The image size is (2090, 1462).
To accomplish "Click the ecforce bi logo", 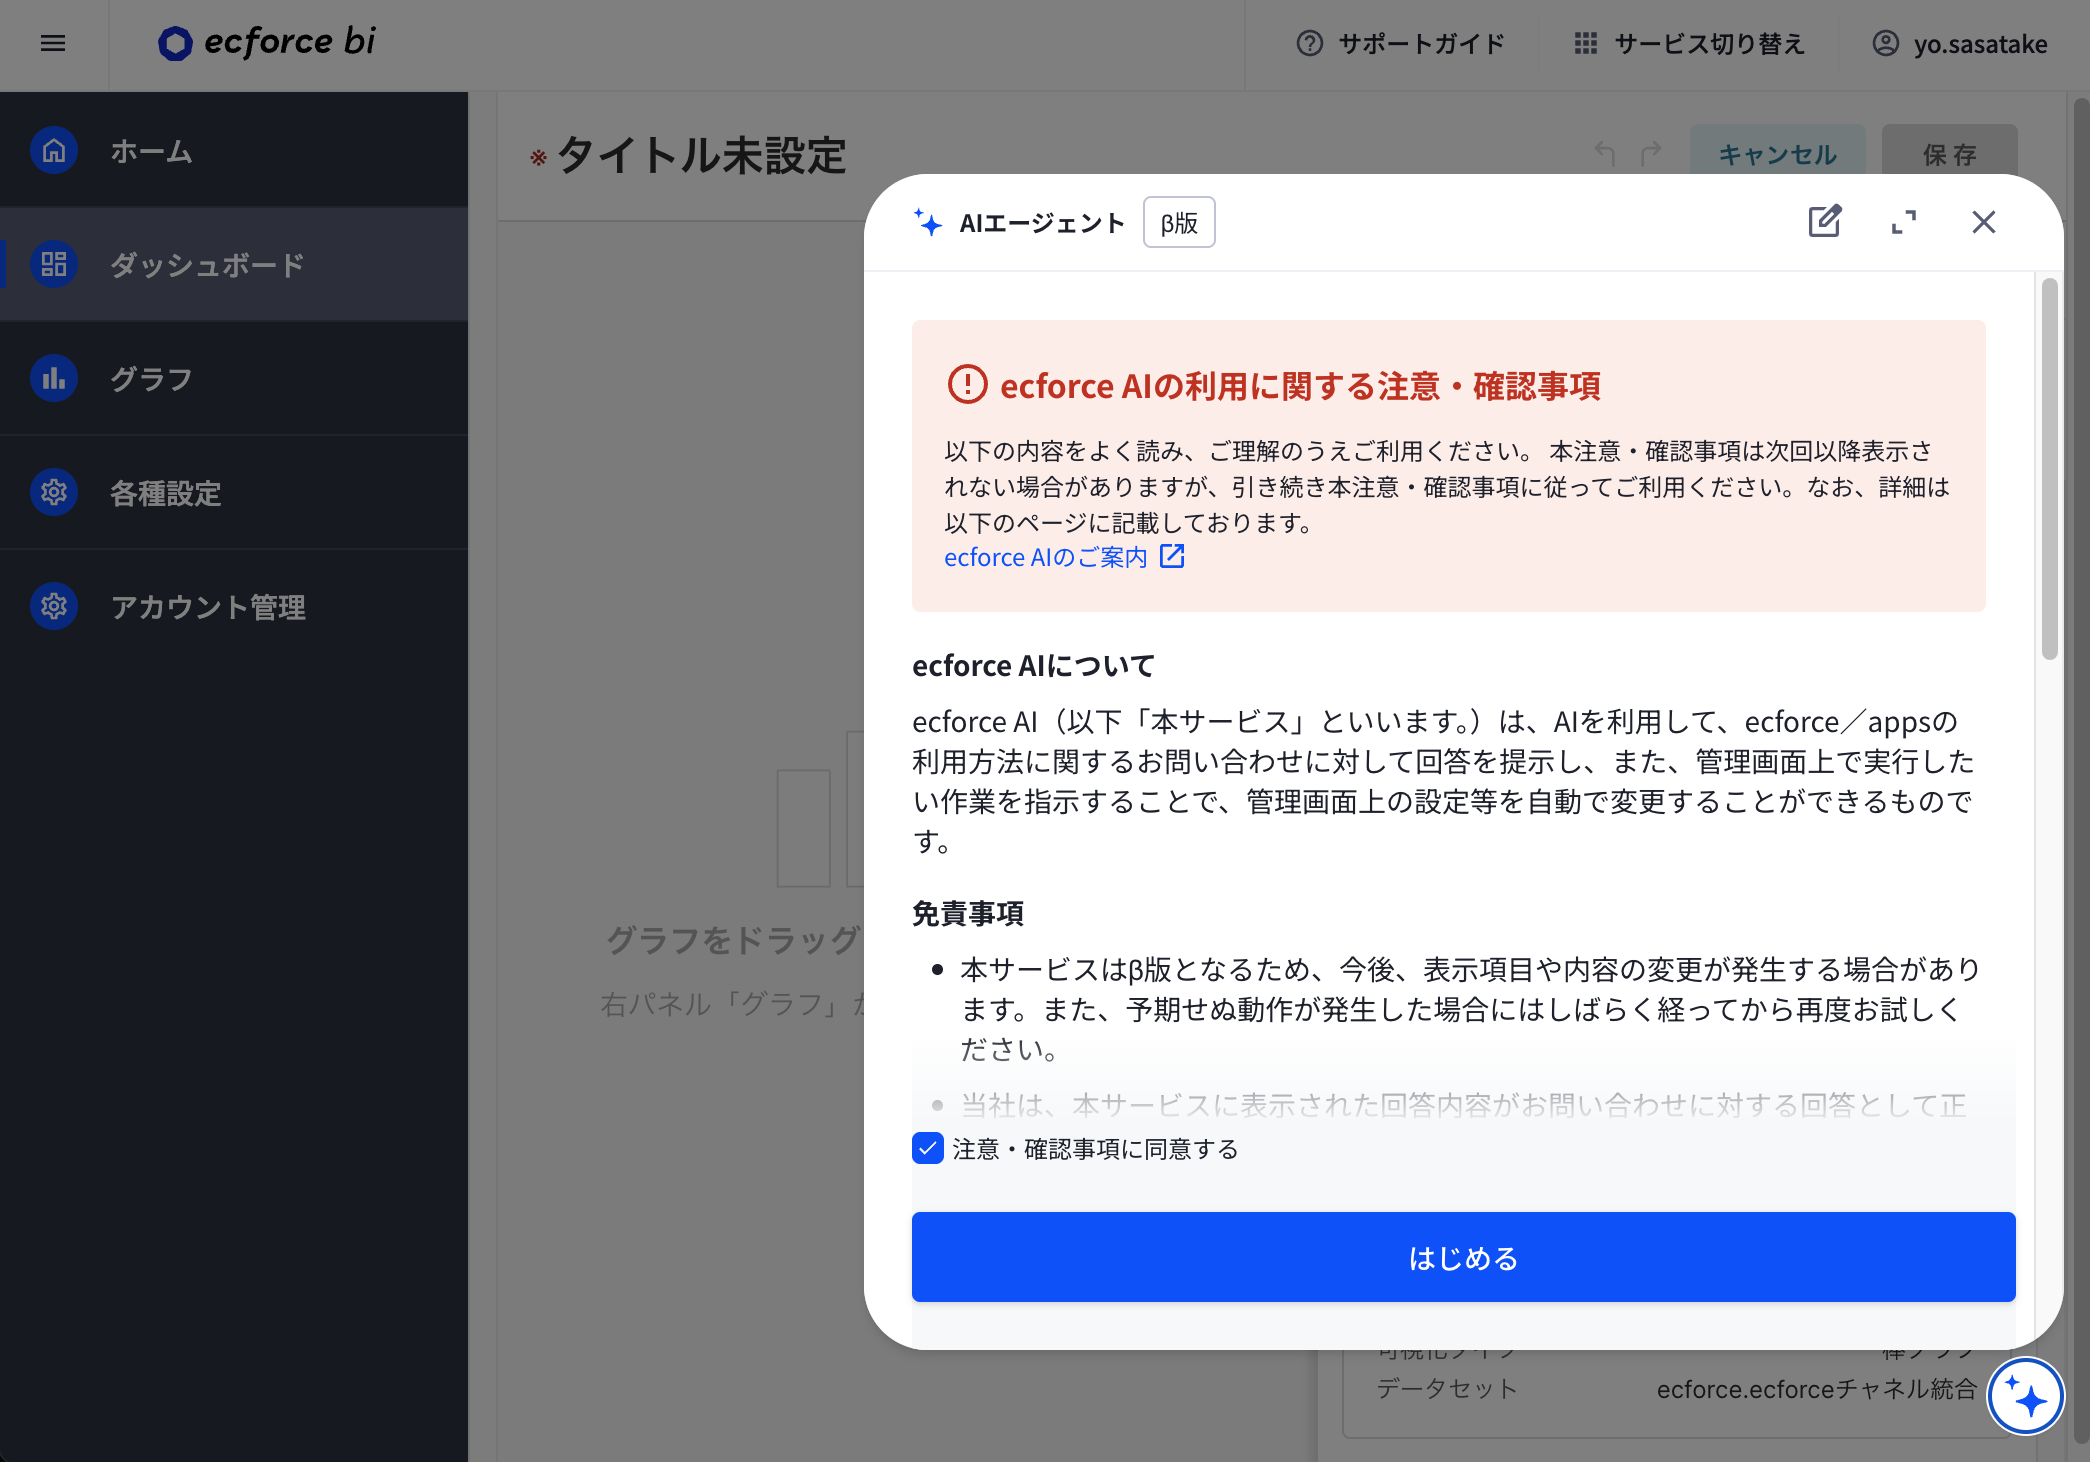I will point(267,42).
